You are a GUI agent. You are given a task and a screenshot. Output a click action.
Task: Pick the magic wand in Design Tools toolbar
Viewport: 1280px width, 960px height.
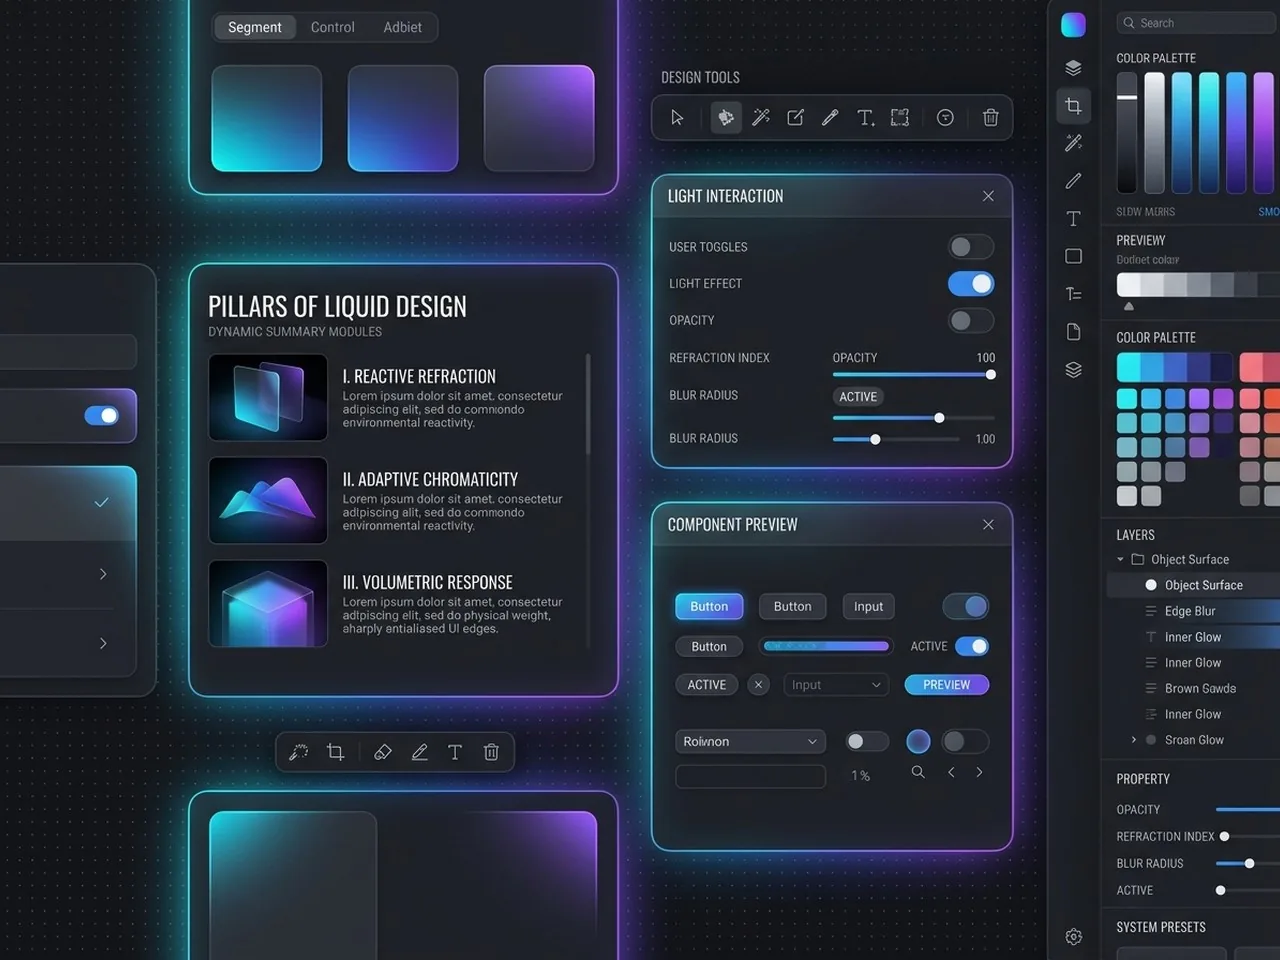tap(761, 118)
